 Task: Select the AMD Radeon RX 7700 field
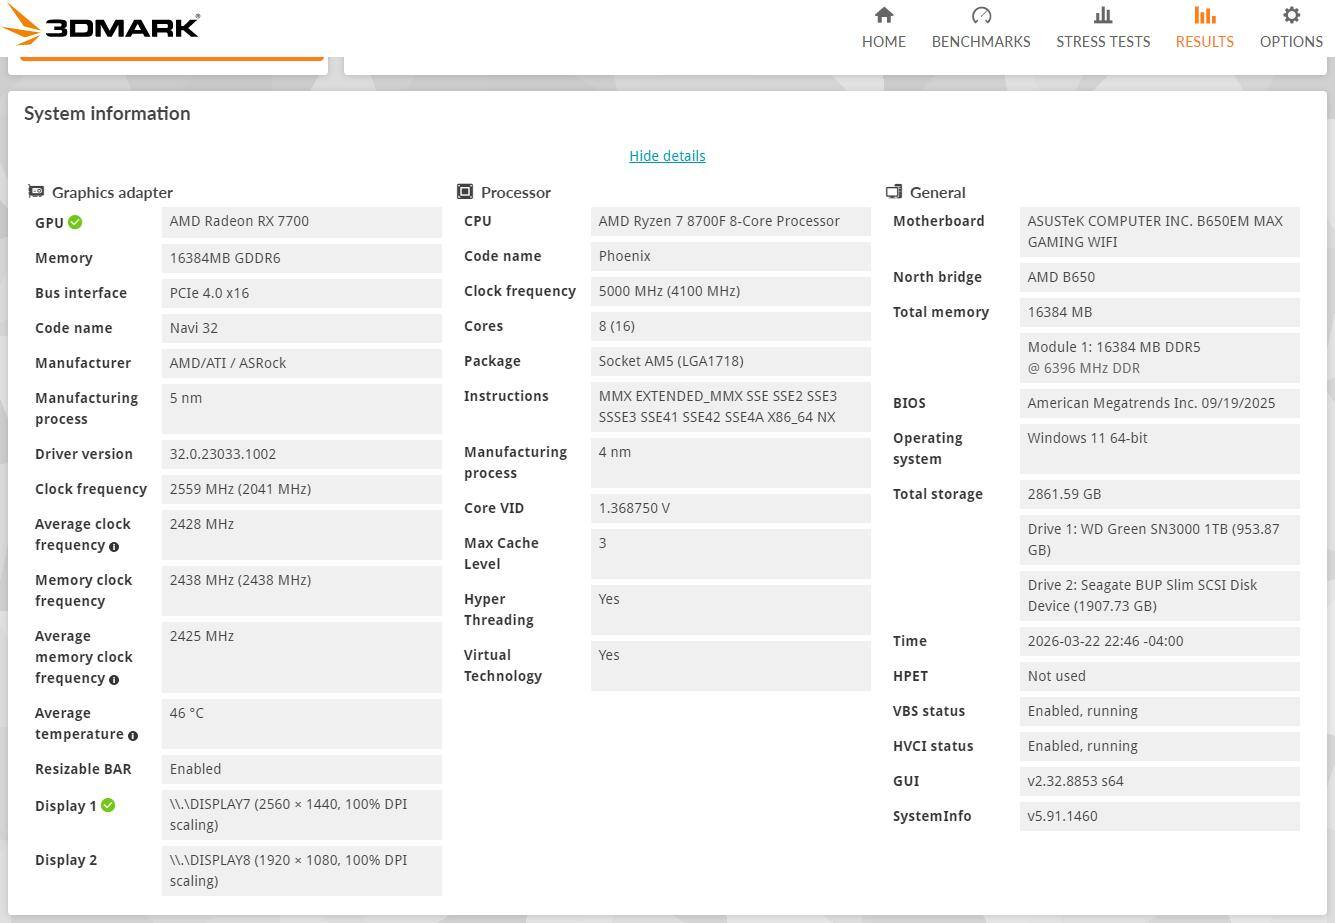[301, 222]
